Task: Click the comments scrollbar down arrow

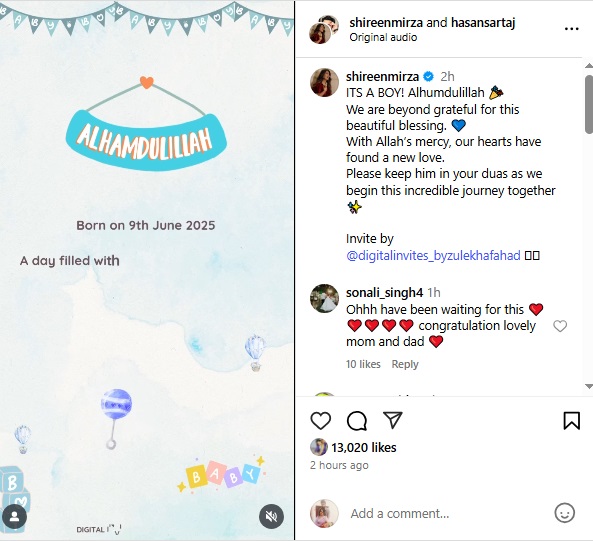Action: coord(588,386)
